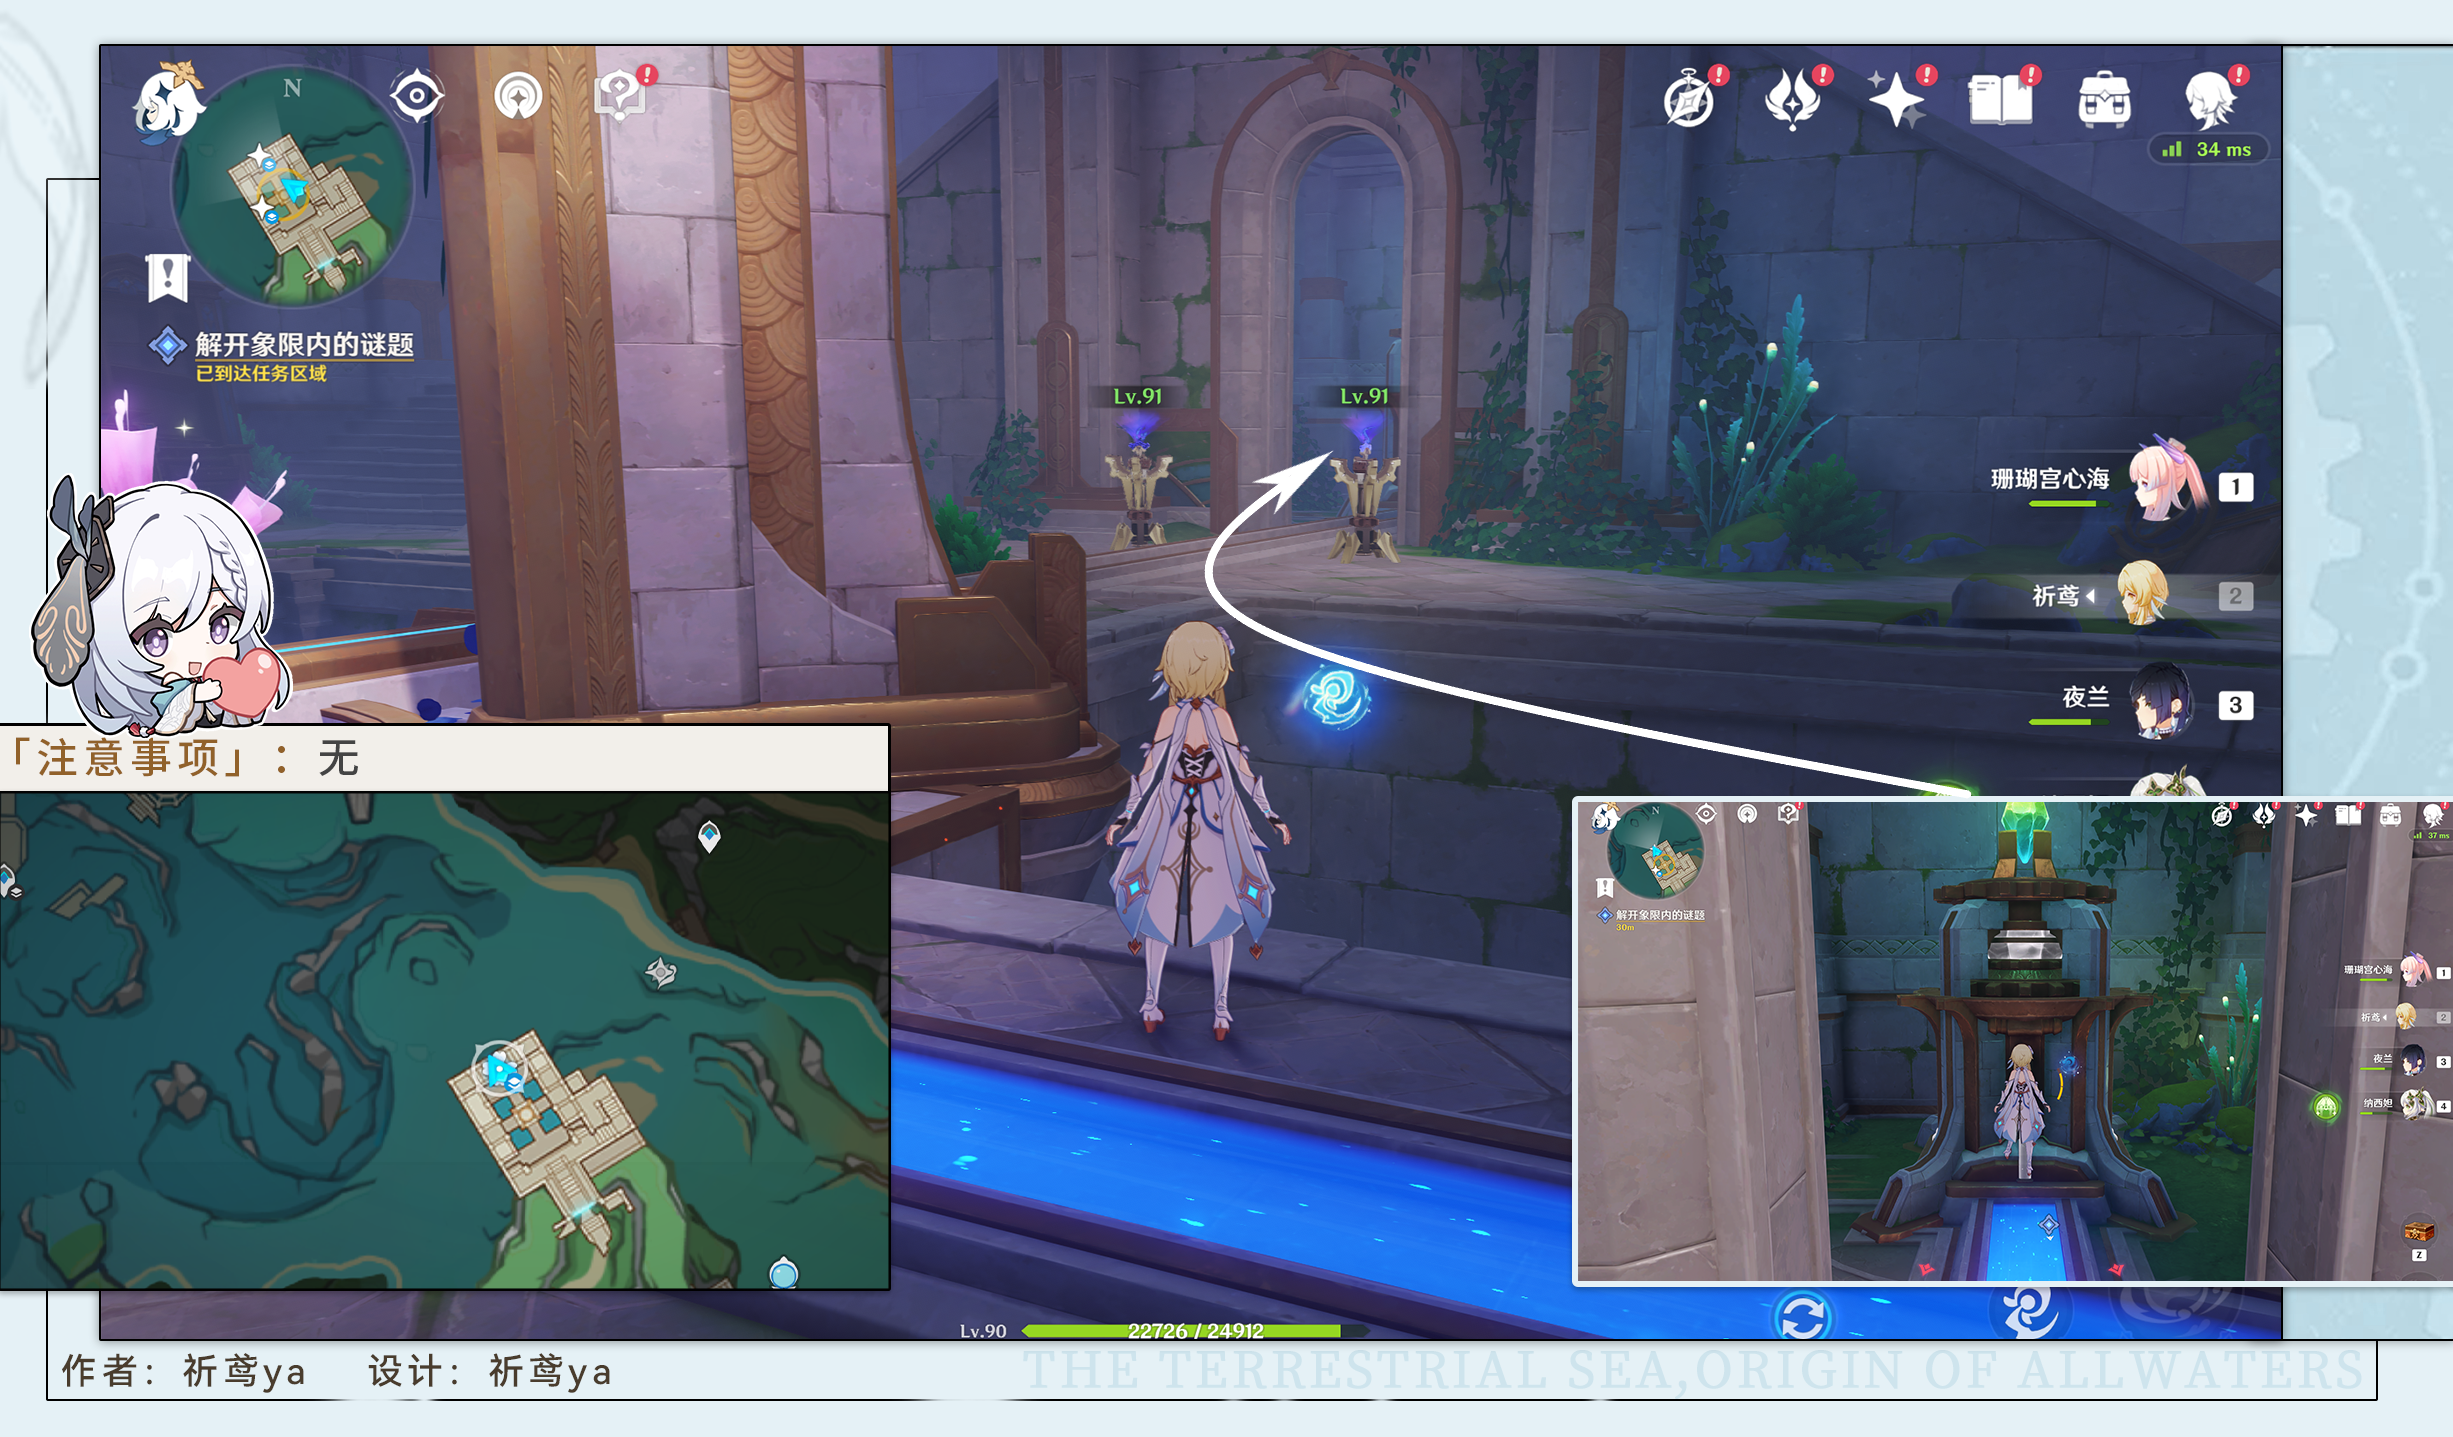This screenshot has height=1437, width=2453.
Task: Click the inset screenshot thumbnail
Action: point(2013,1041)
